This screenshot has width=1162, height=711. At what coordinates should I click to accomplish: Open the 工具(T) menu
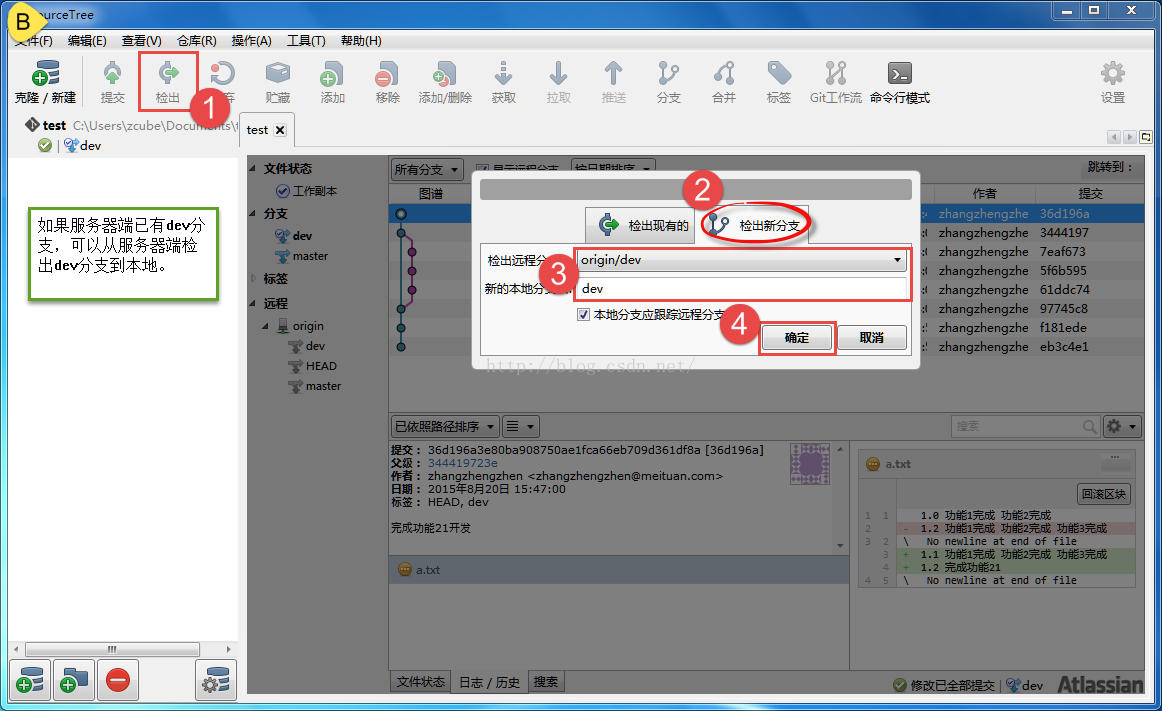point(306,41)
